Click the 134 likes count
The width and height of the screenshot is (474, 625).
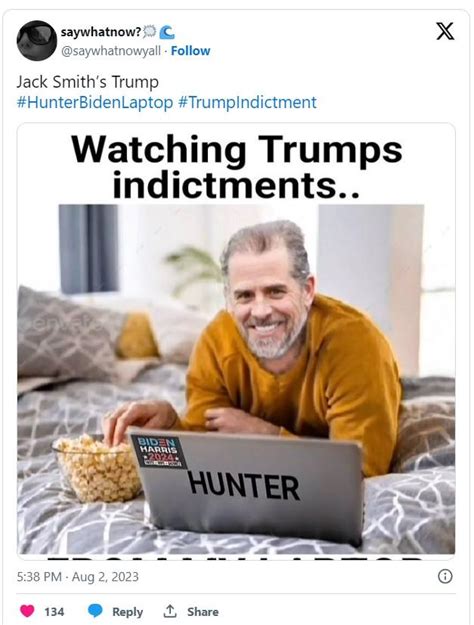point(54,611)
